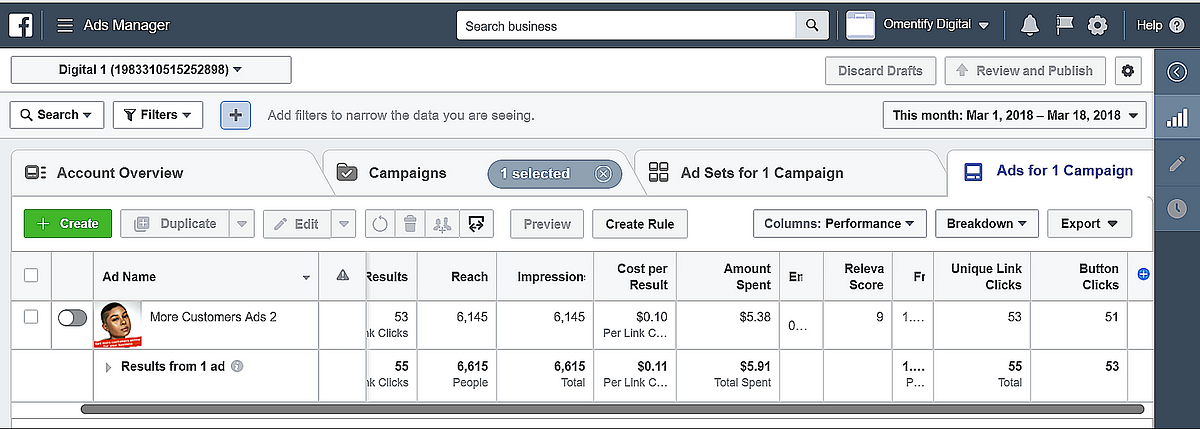Click the Facebook logo icon
The image size is (1200, 429).
pyautogui.click(x=21, y=25)
